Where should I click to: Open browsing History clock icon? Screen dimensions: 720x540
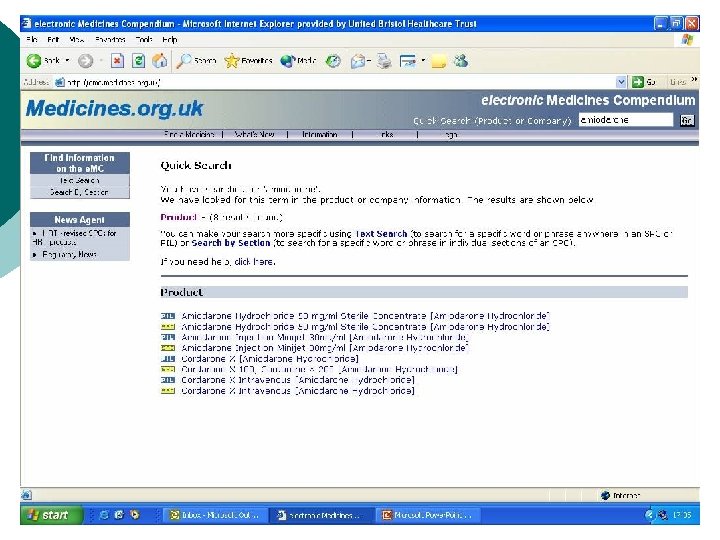(333, 61)
